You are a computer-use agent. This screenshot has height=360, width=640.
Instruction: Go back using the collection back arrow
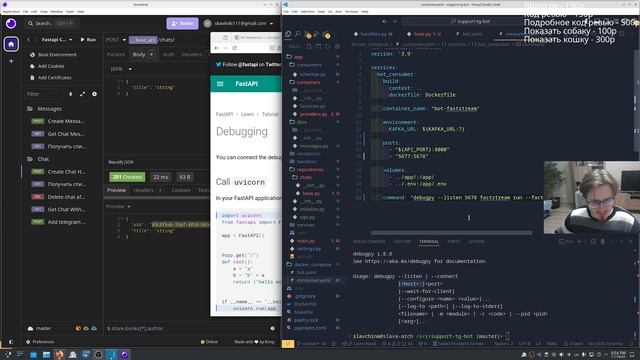pos(29,40)
